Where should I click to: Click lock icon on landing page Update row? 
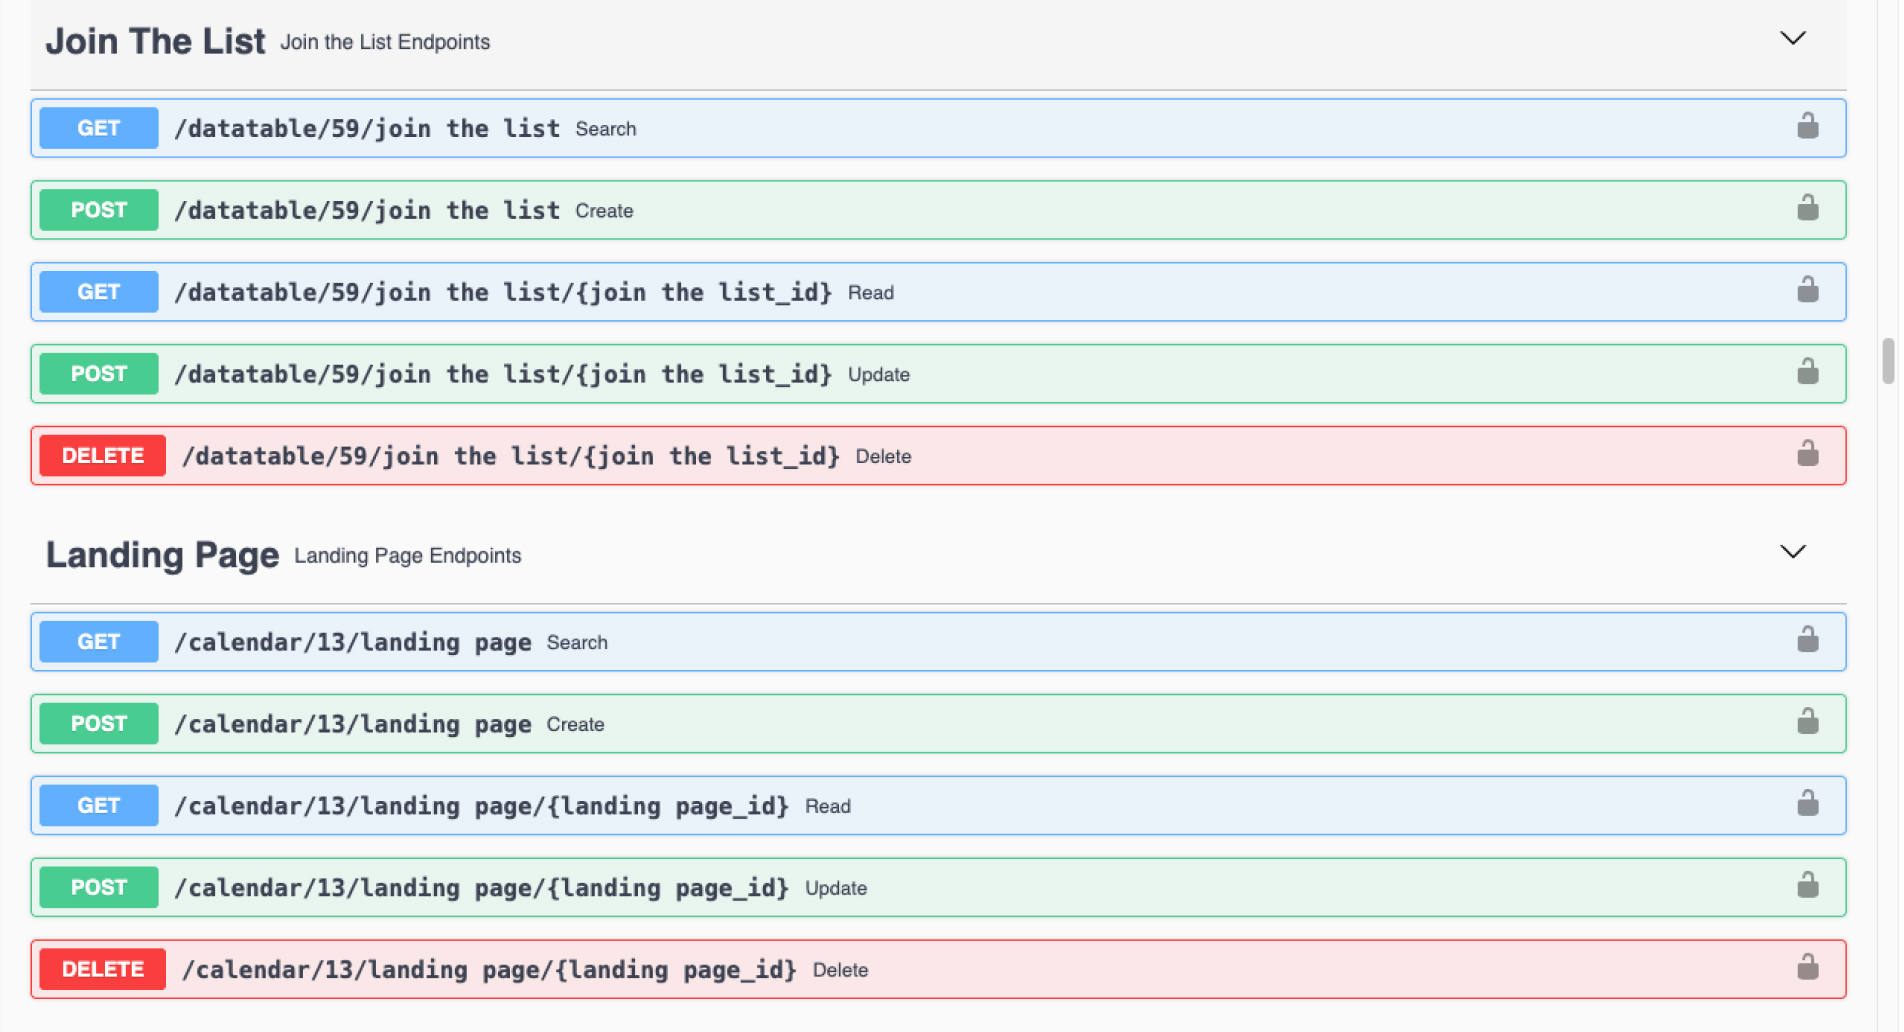click(x=1807, y=886)
